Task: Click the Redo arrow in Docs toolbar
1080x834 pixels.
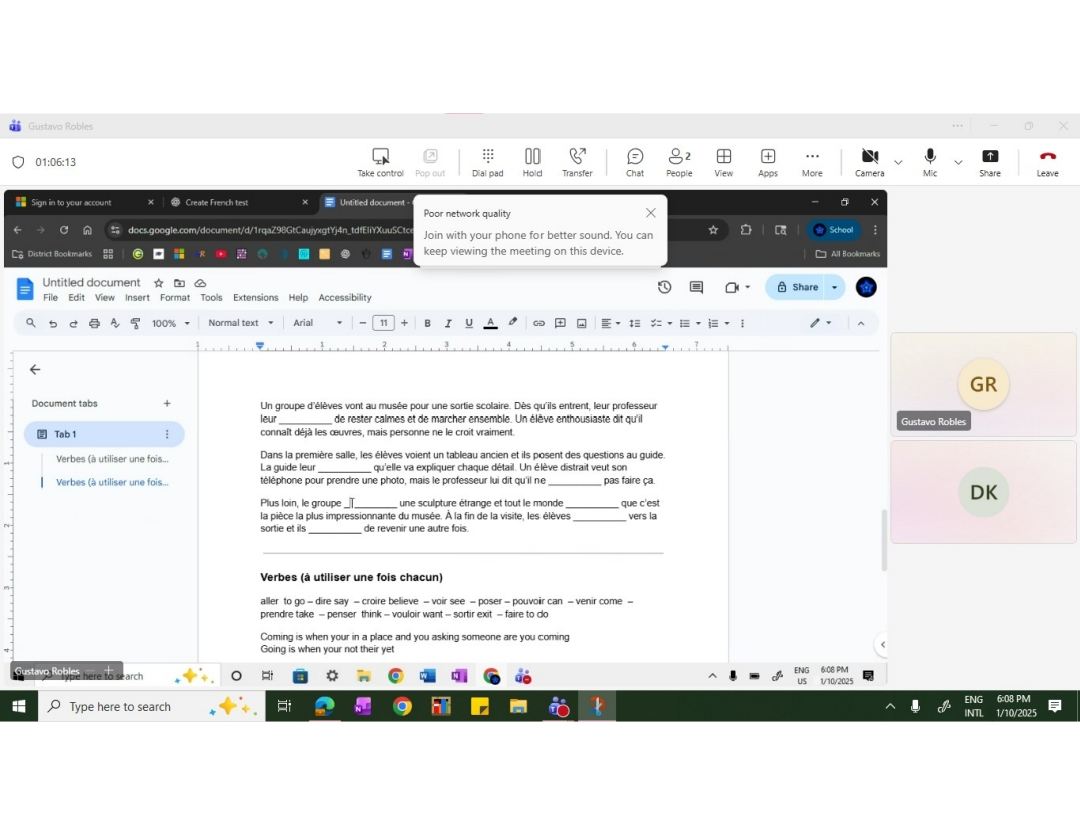Action: [73, 323]
